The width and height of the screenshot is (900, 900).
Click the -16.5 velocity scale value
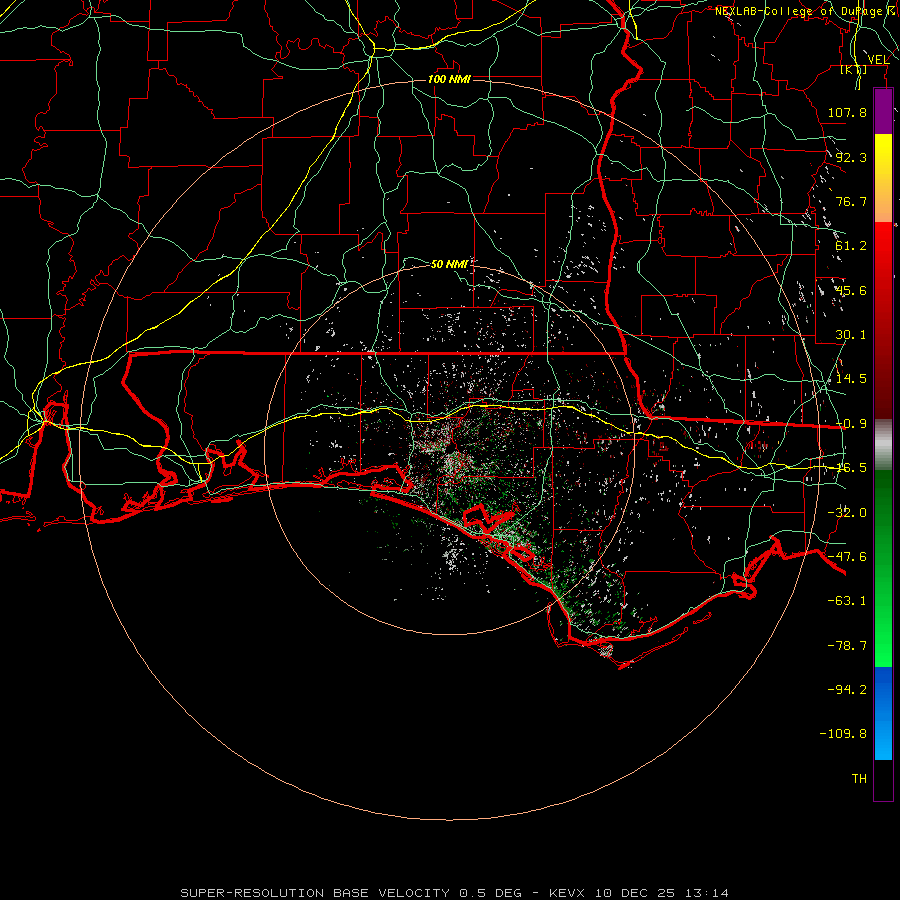point(851,468)
